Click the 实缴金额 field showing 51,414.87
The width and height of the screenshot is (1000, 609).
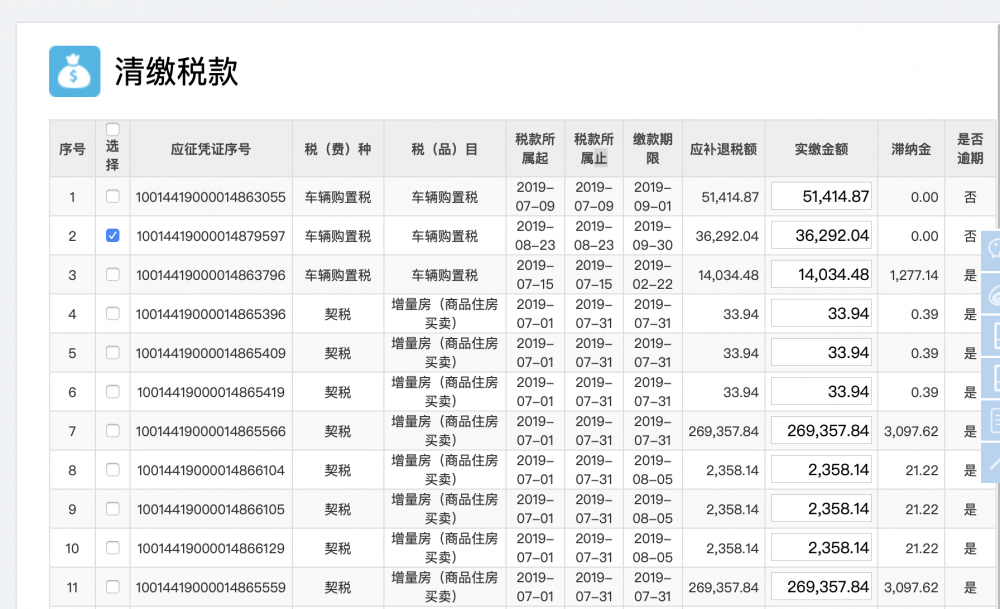click(821, 197)
